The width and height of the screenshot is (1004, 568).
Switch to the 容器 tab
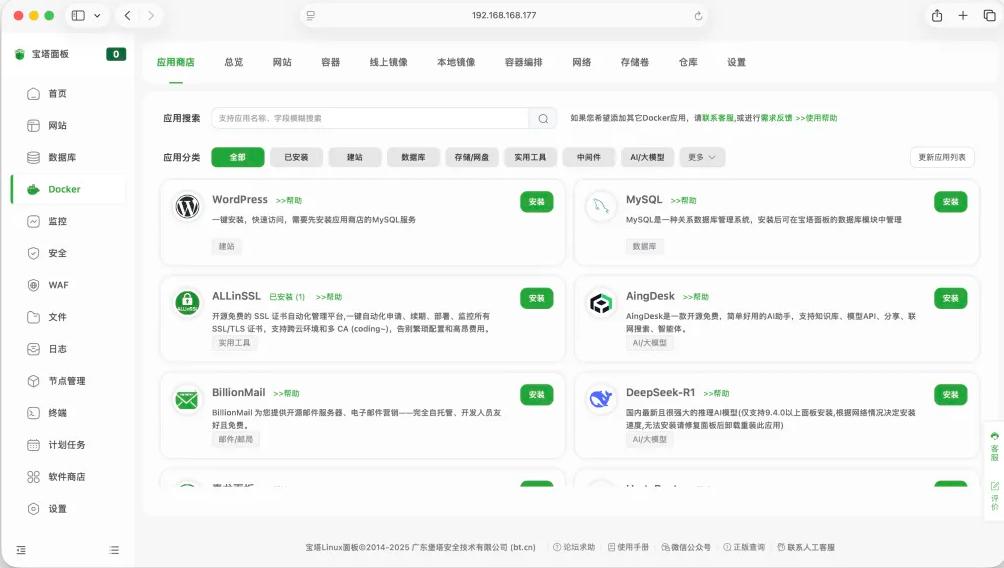[330, 62]
